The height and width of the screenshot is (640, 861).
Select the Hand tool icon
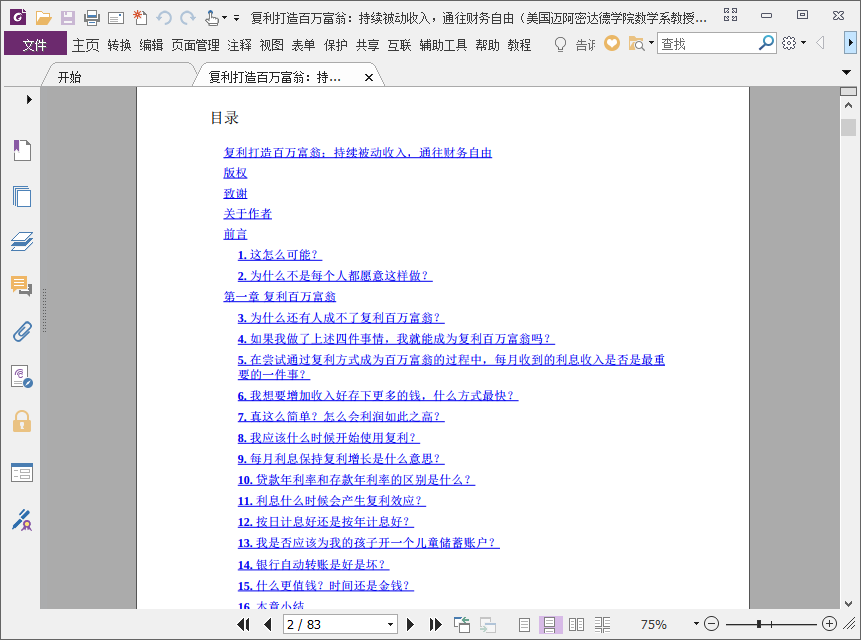(x=212, y=18)
